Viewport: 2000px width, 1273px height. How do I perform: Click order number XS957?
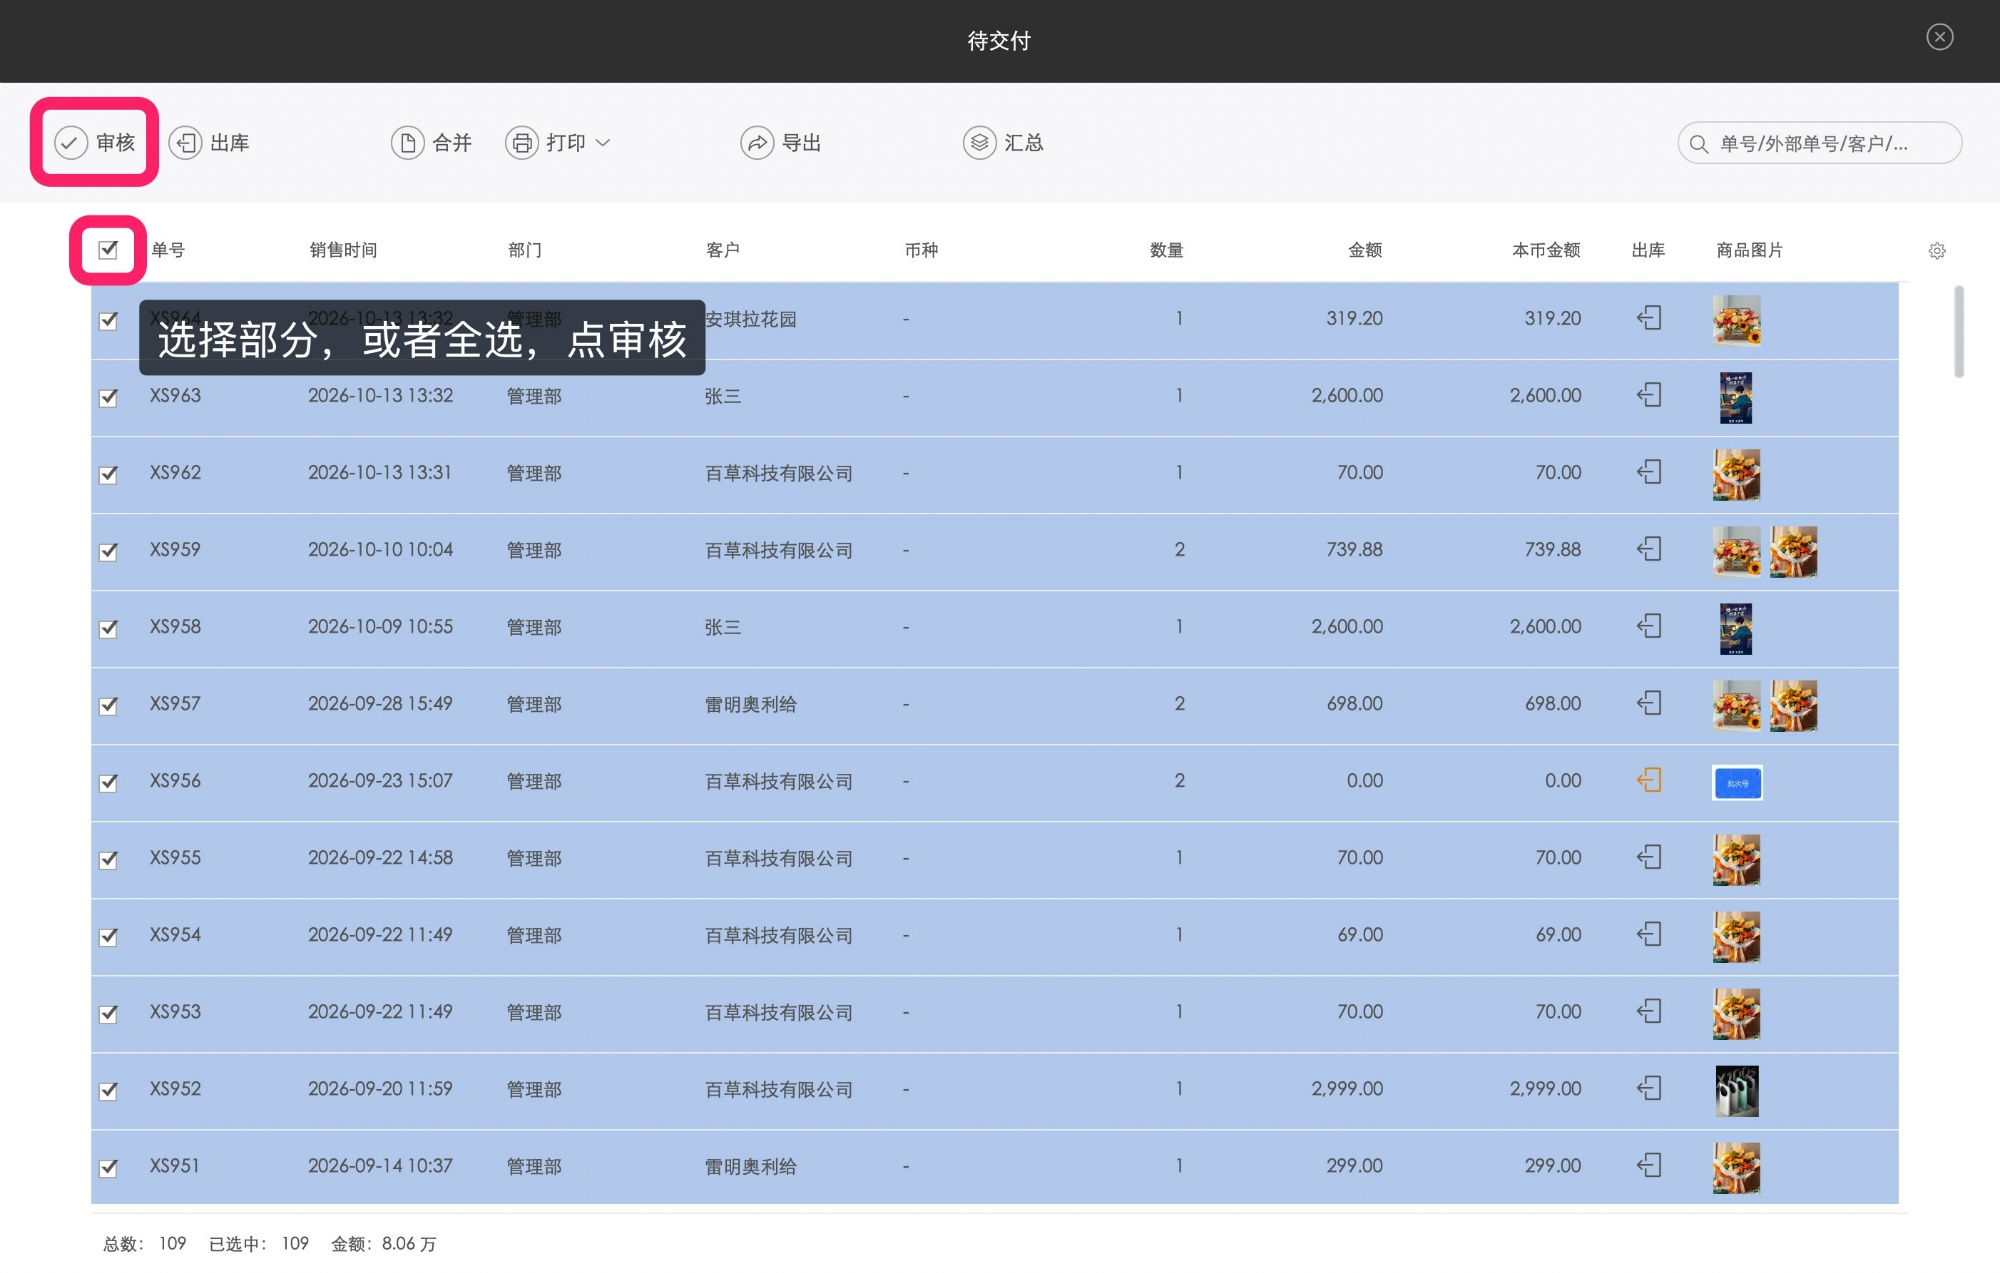coord(175,704)
